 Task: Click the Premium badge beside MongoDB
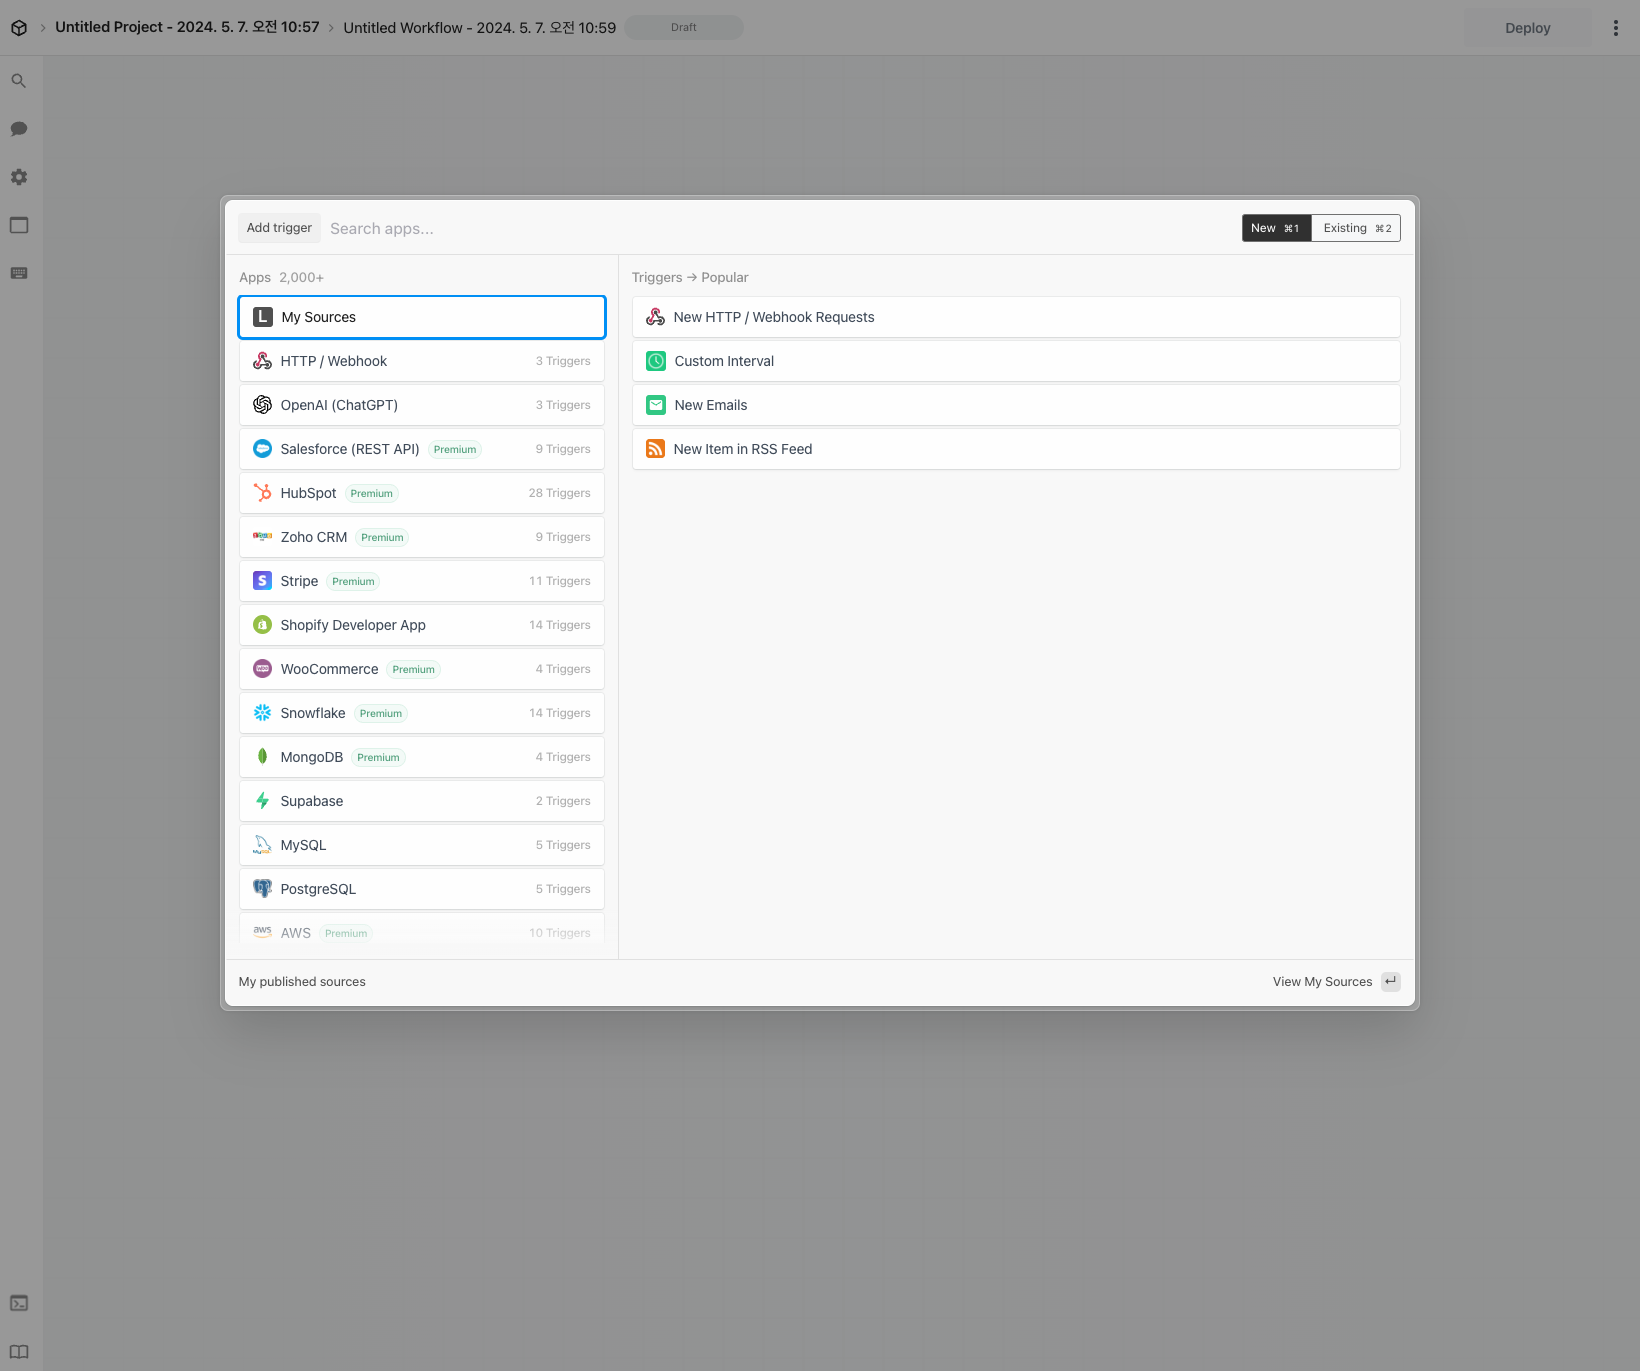[378, 757]
